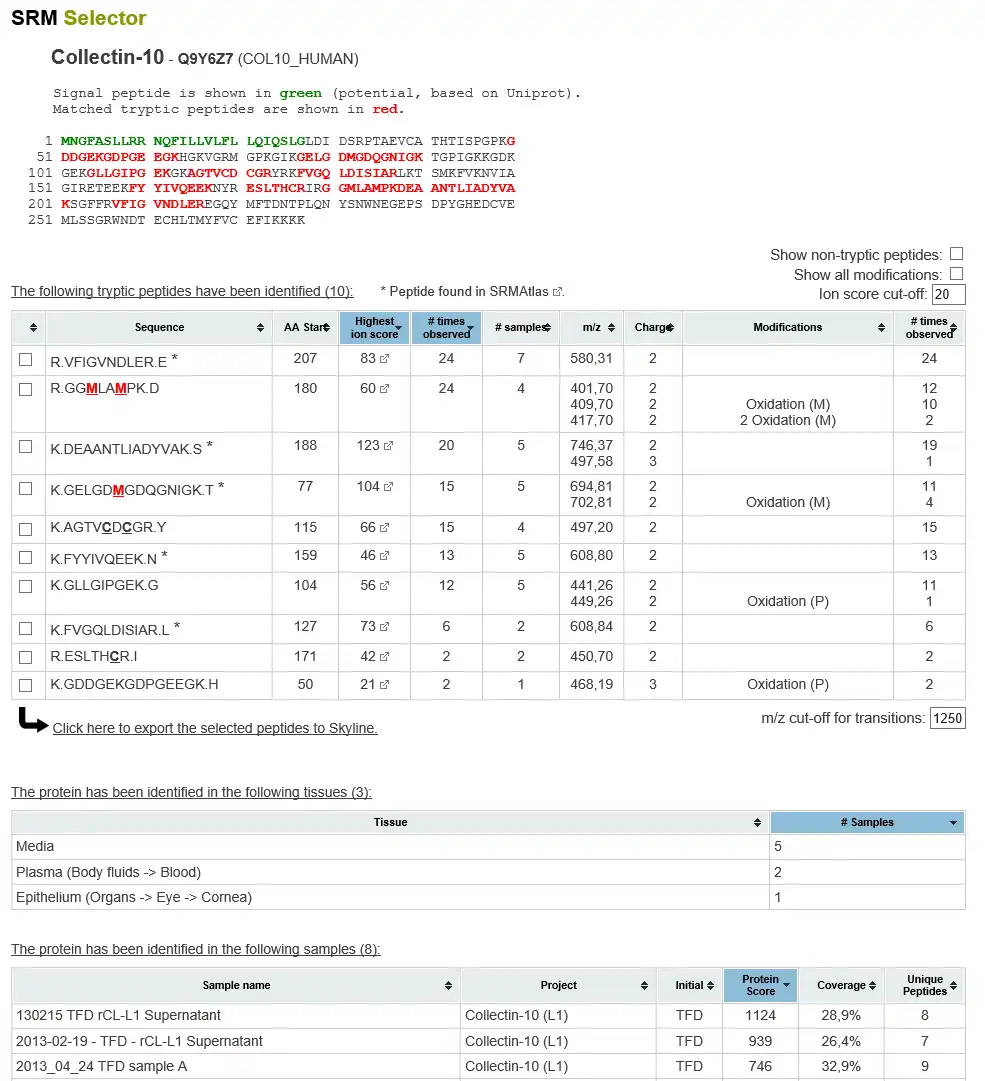Open external link icon next to ion score 56
985x1081 pixels.
click(x=385, y=585)
